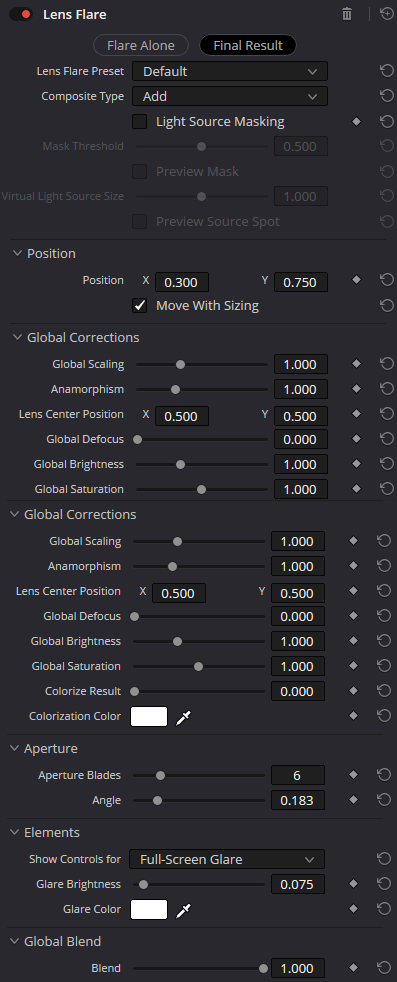Reset the Blend value
The width and height of the screenshot is (397, 982).
[383, 968]
